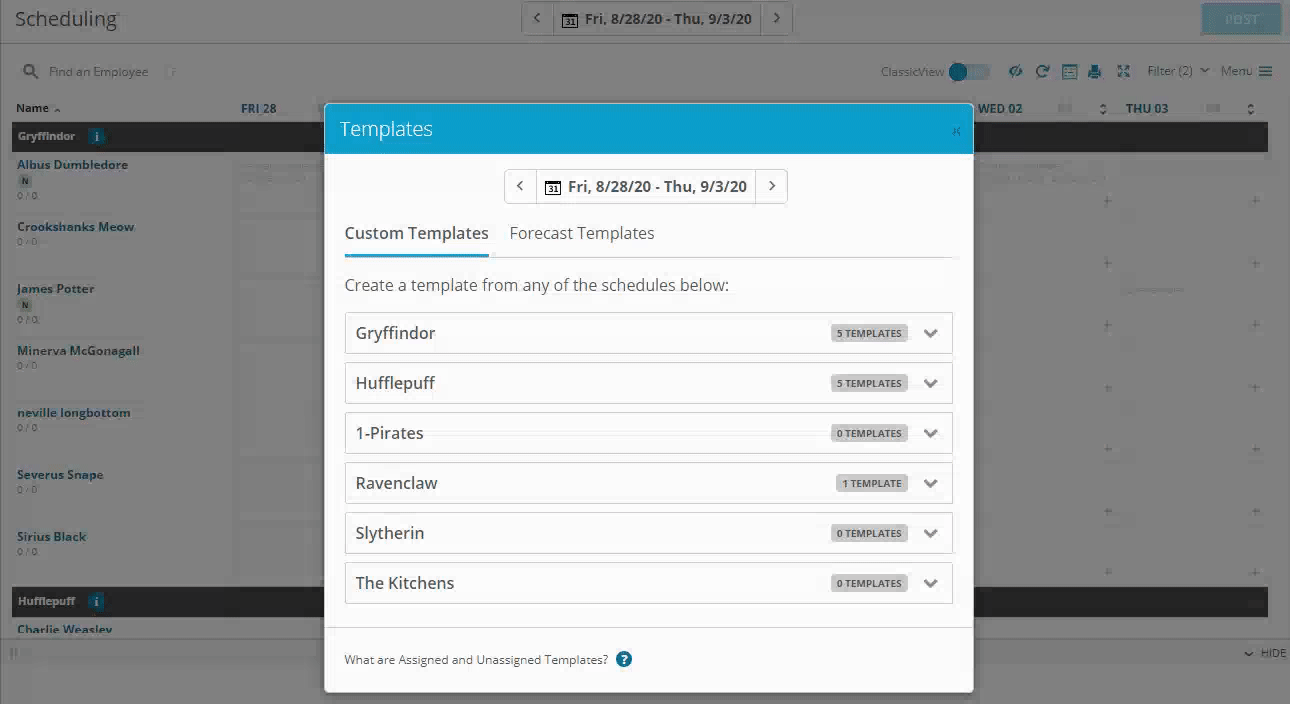Click the template list icon in toolbar
The image size is (1290, 704).
click(1069, 71)
